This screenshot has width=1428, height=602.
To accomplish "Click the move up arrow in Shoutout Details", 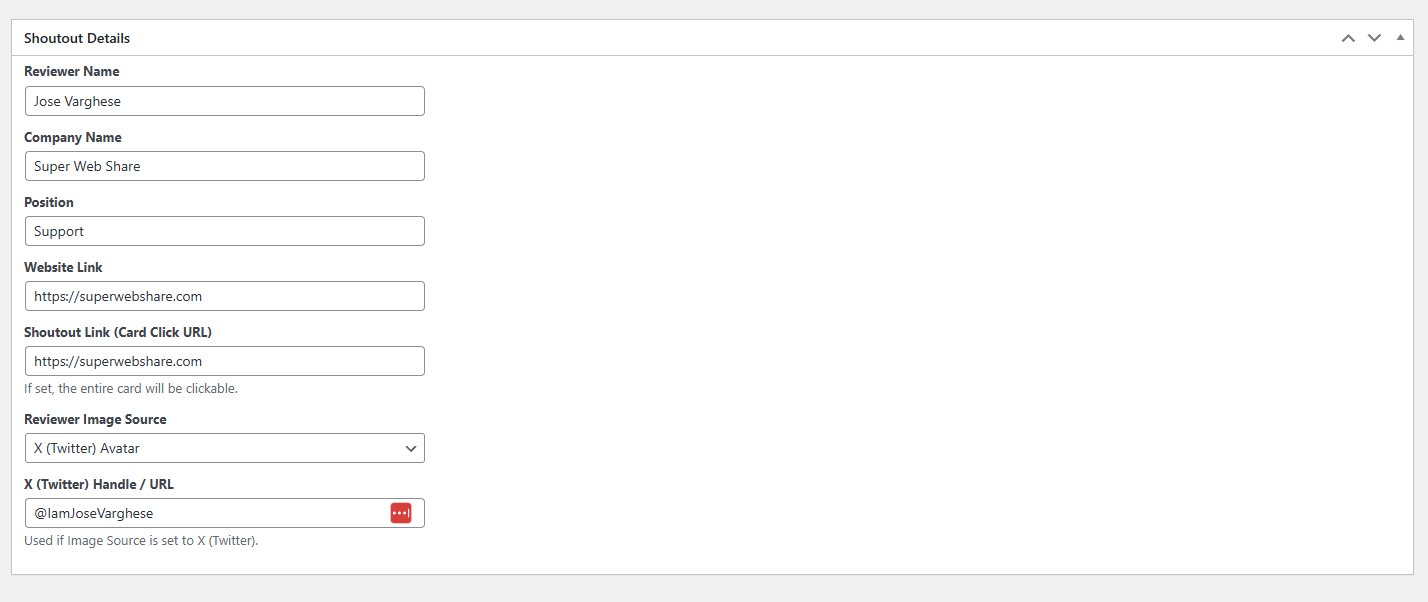I will [x=1348, y=38].
